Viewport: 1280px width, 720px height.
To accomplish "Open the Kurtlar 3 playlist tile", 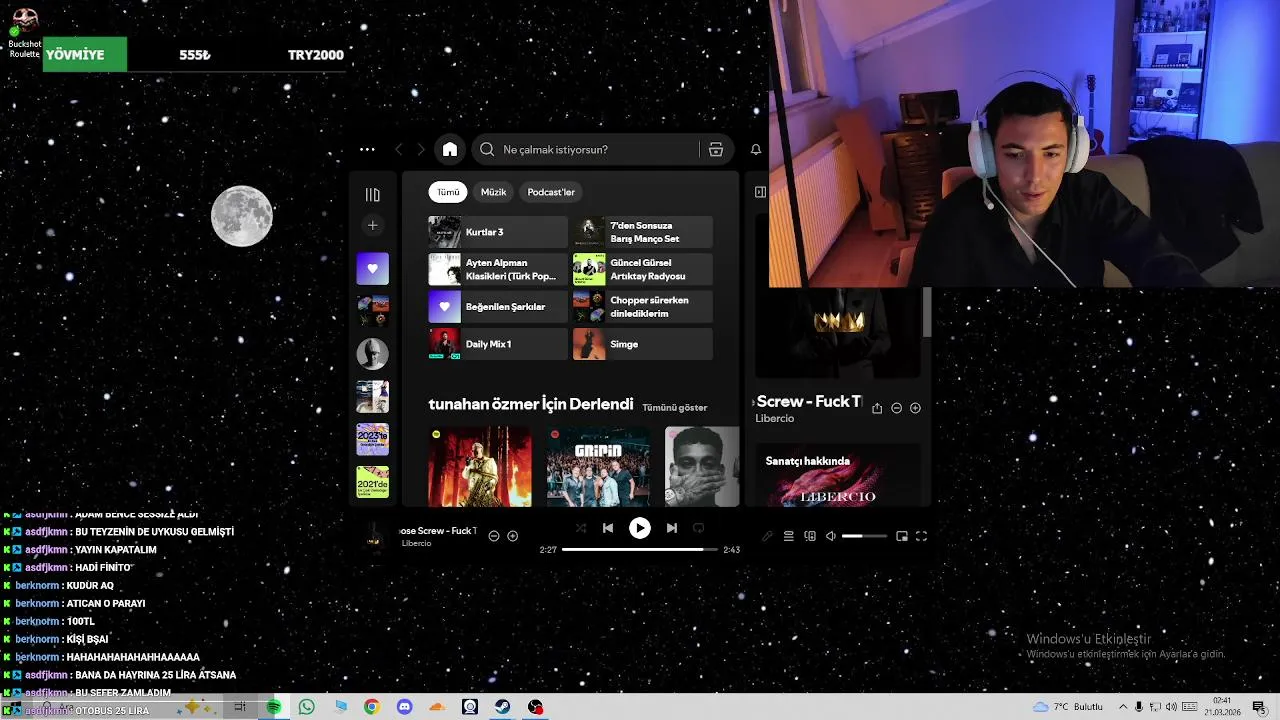I will pos(498,232).
